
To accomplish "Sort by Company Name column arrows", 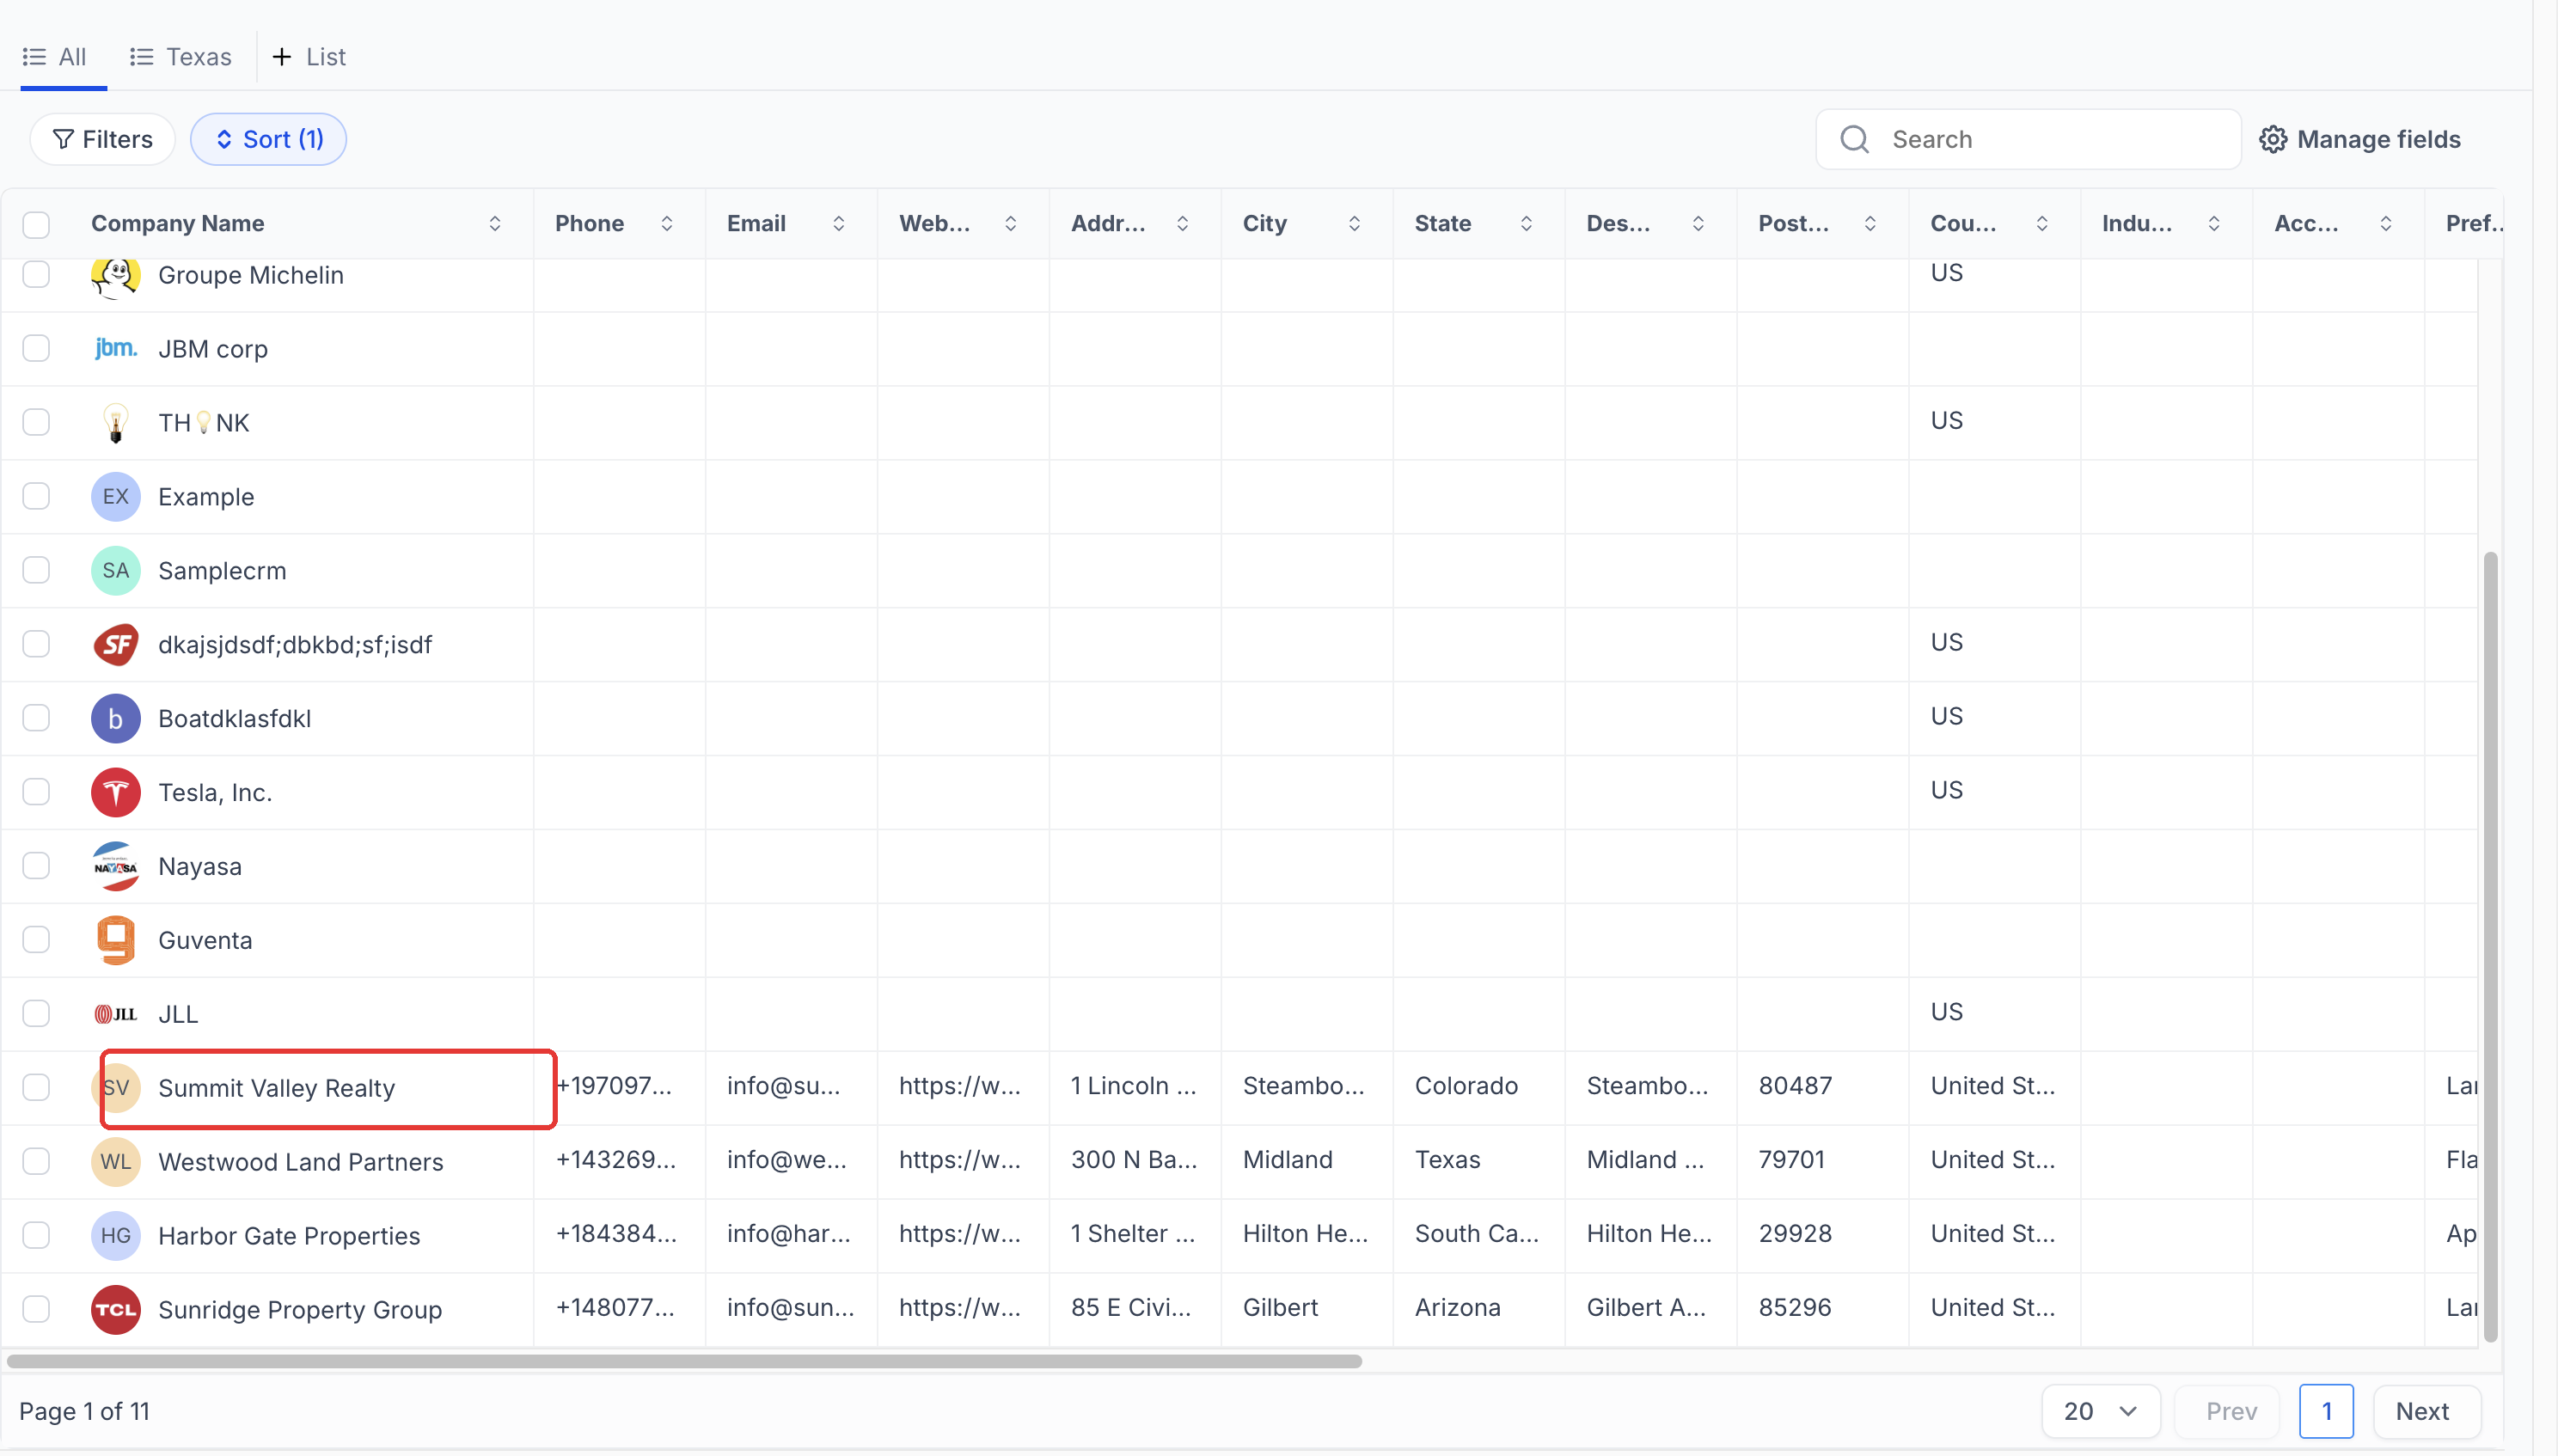I will (x=495, y=224).
